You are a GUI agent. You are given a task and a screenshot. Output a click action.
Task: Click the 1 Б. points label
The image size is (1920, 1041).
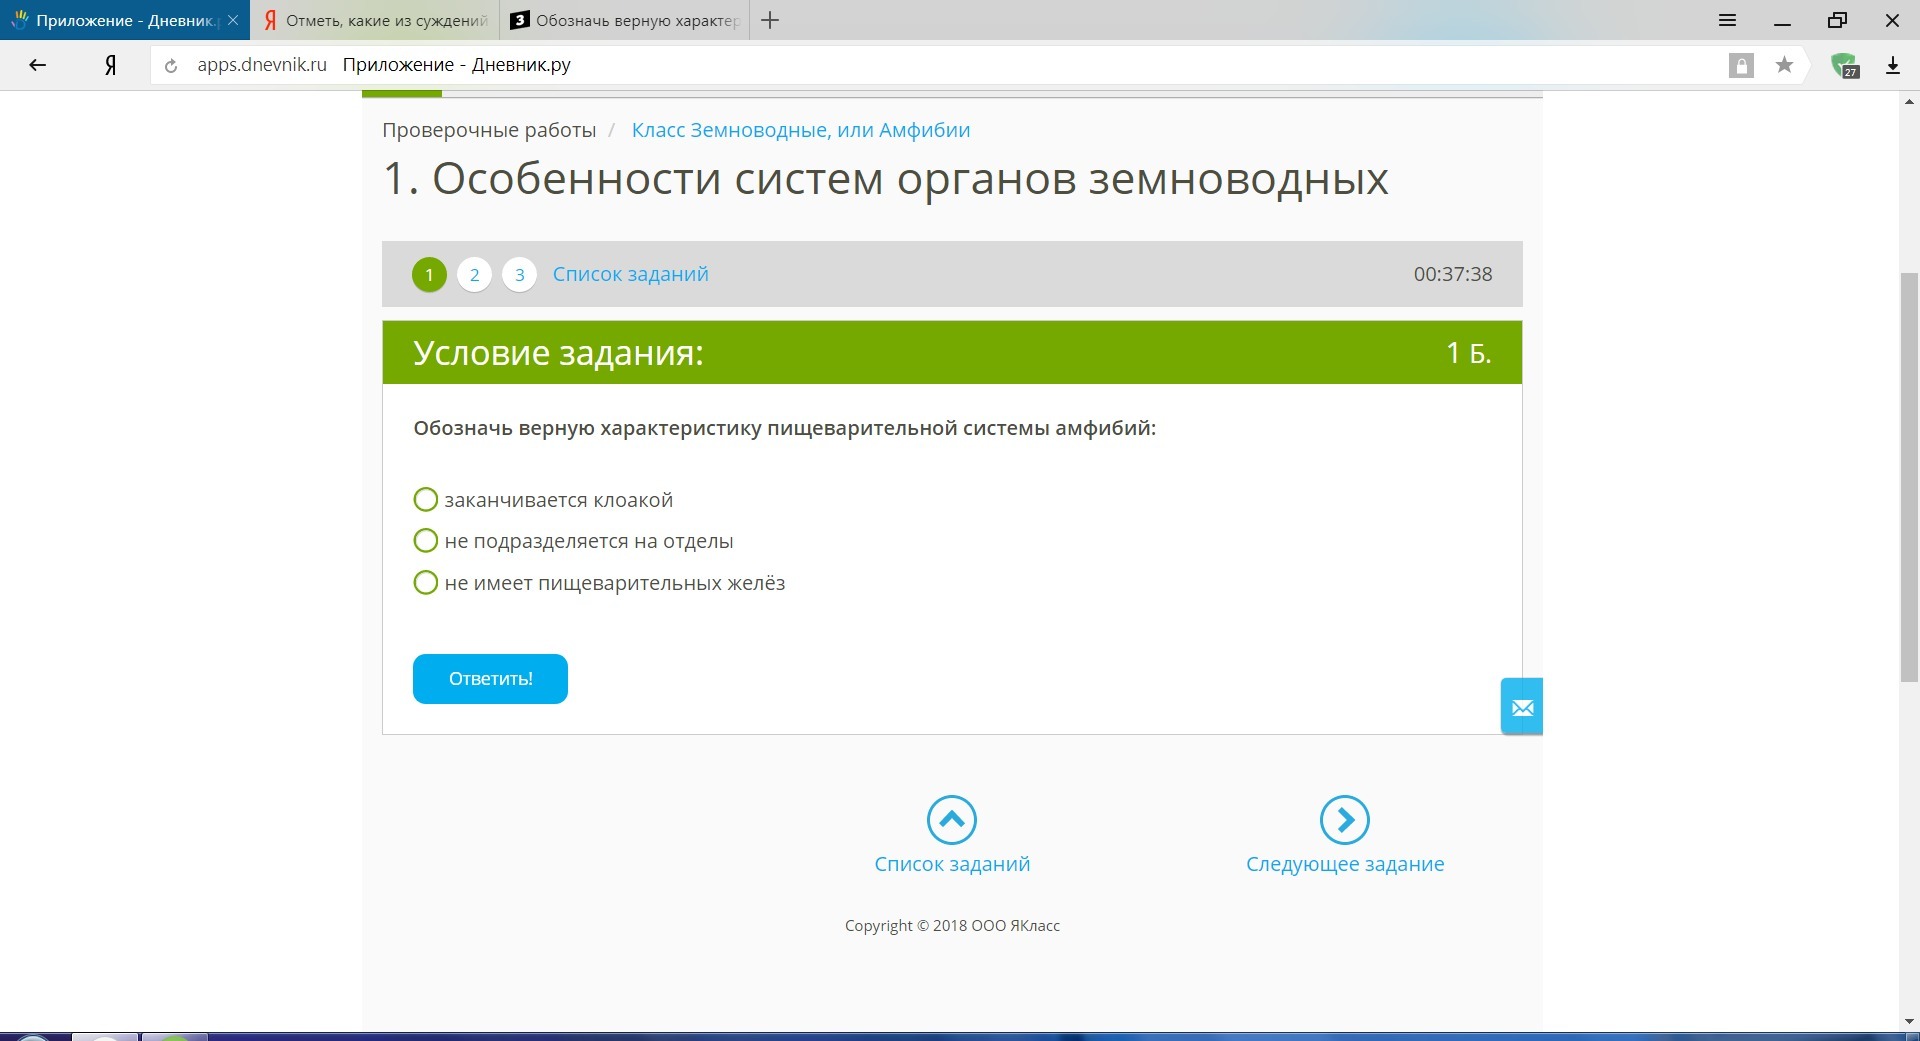[x=1468, y=352]
